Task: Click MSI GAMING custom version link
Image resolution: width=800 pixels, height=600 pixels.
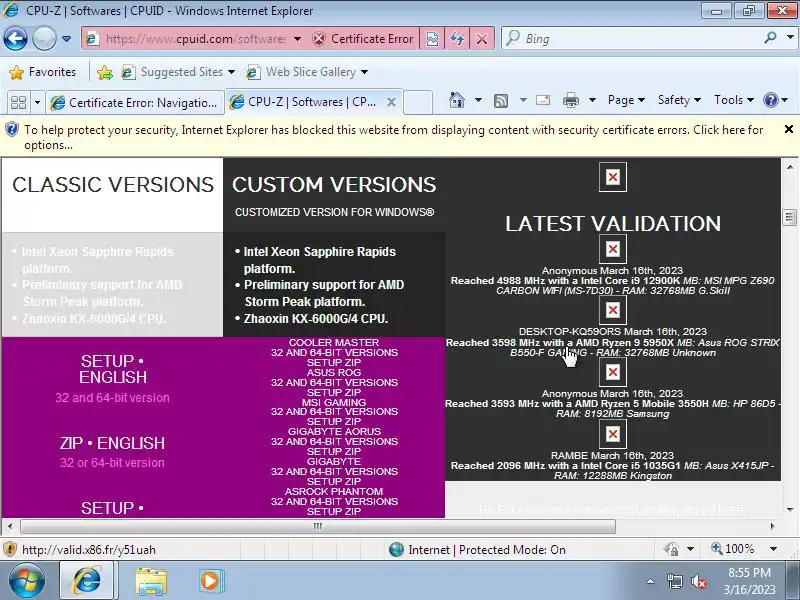Action: pos(334,402)
